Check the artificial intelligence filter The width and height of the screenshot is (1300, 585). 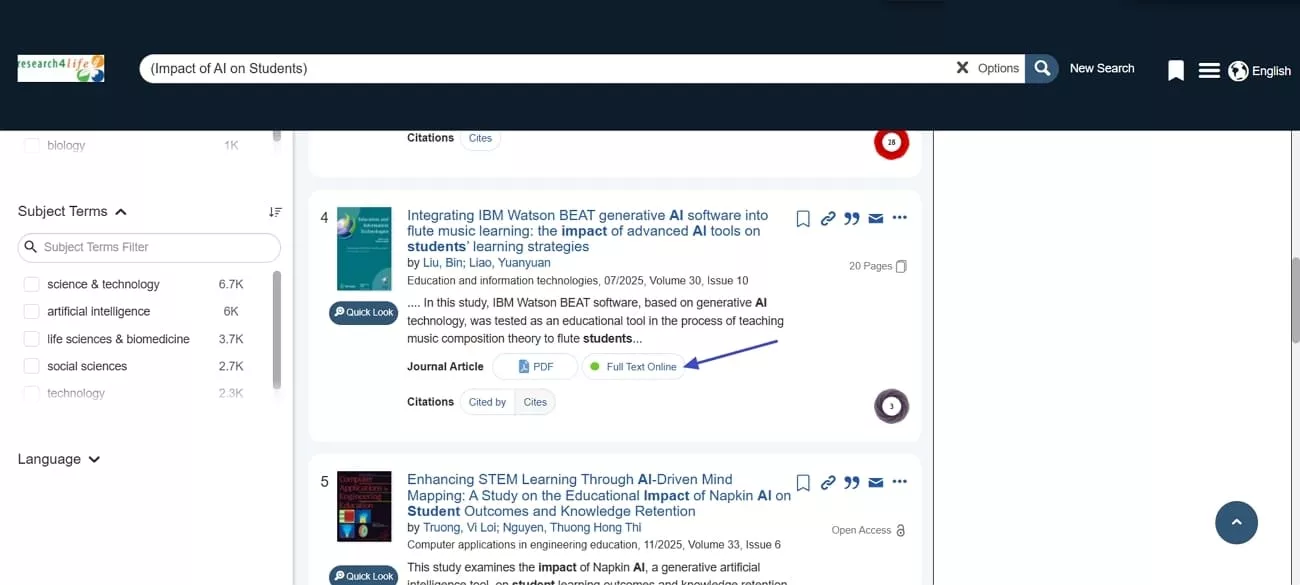pos(31,311)
